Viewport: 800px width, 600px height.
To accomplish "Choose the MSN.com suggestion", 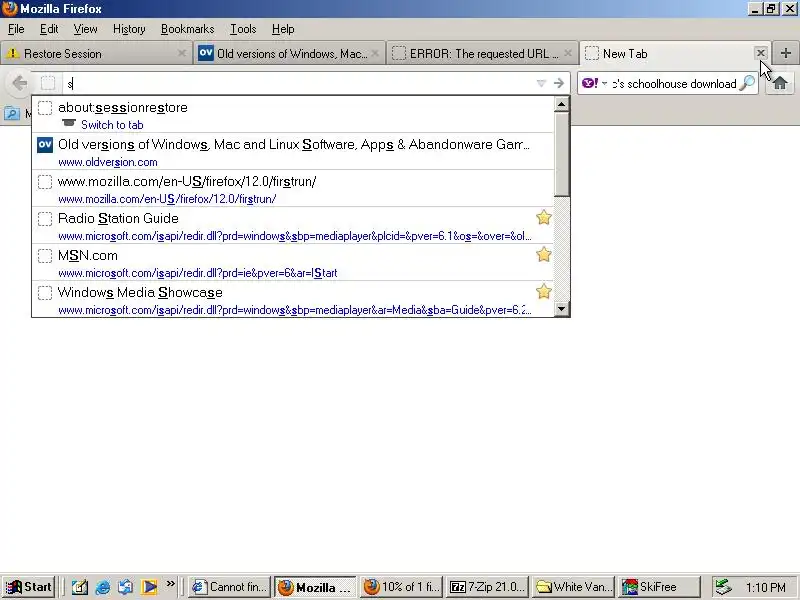I will 293,262.
